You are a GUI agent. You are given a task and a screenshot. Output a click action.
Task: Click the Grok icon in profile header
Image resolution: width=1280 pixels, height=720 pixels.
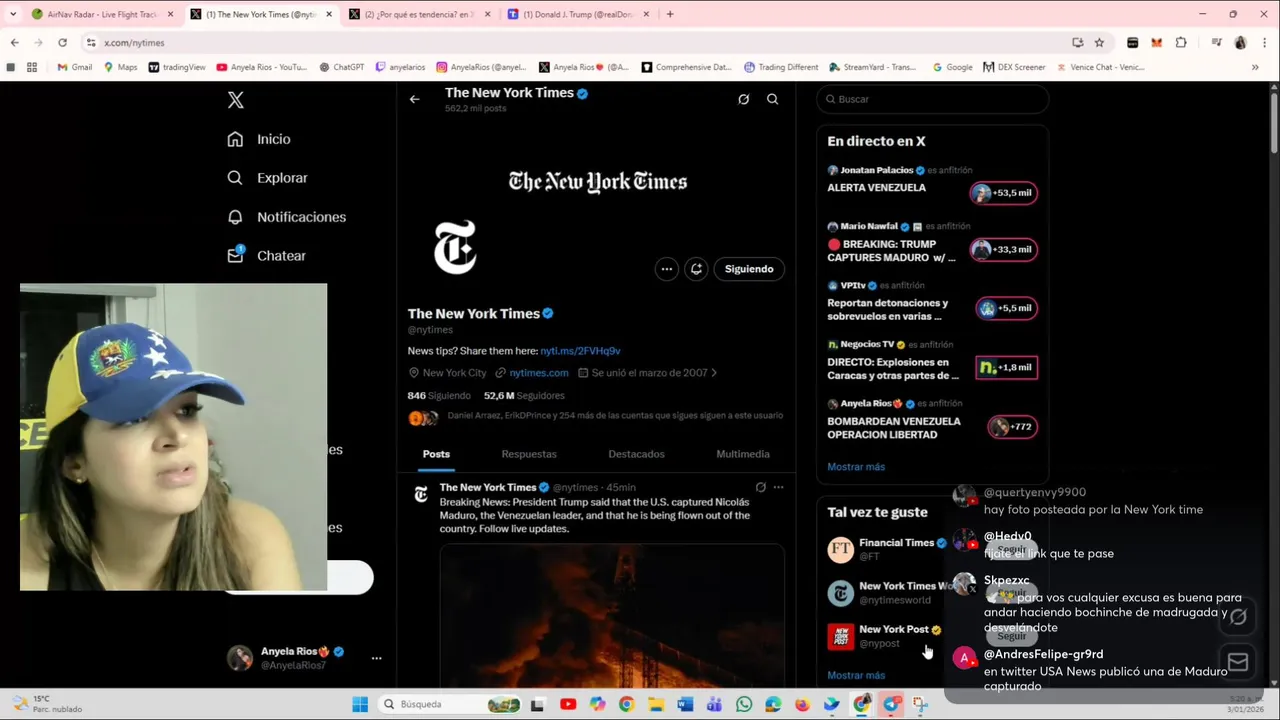click(743, 99)
